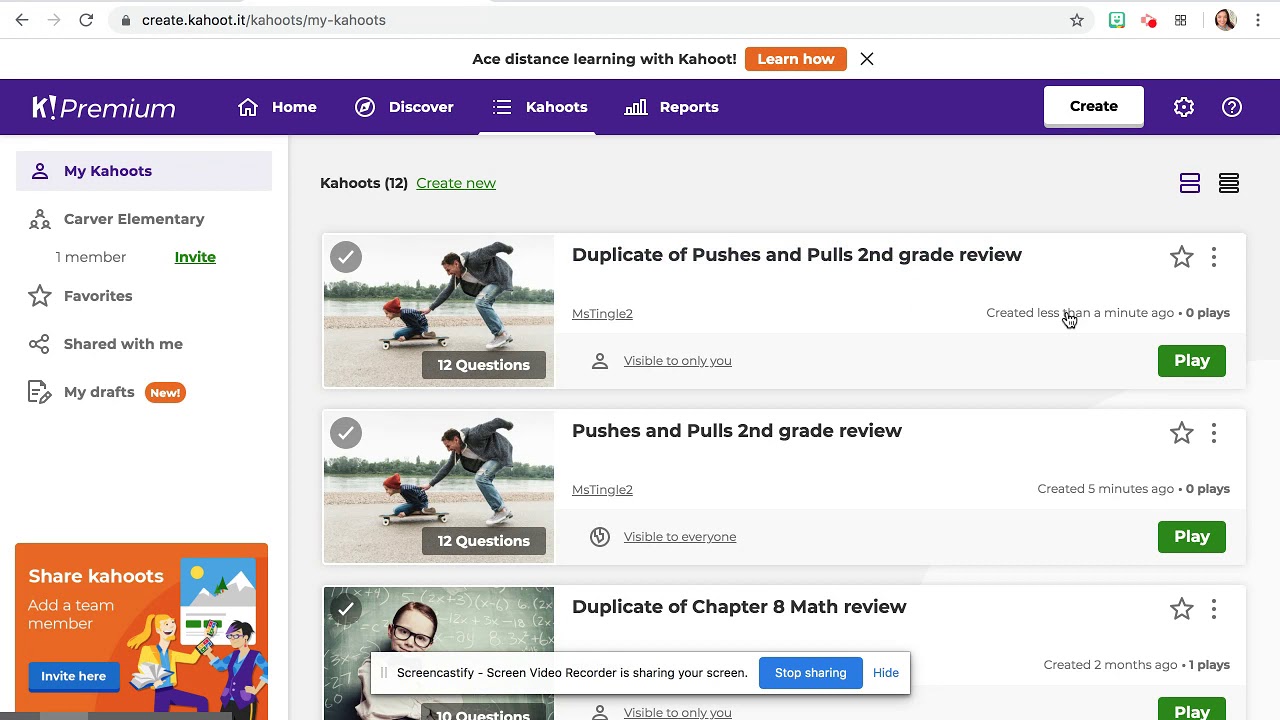
Task: Go to the Home tab
Action: tap(277, 107)
